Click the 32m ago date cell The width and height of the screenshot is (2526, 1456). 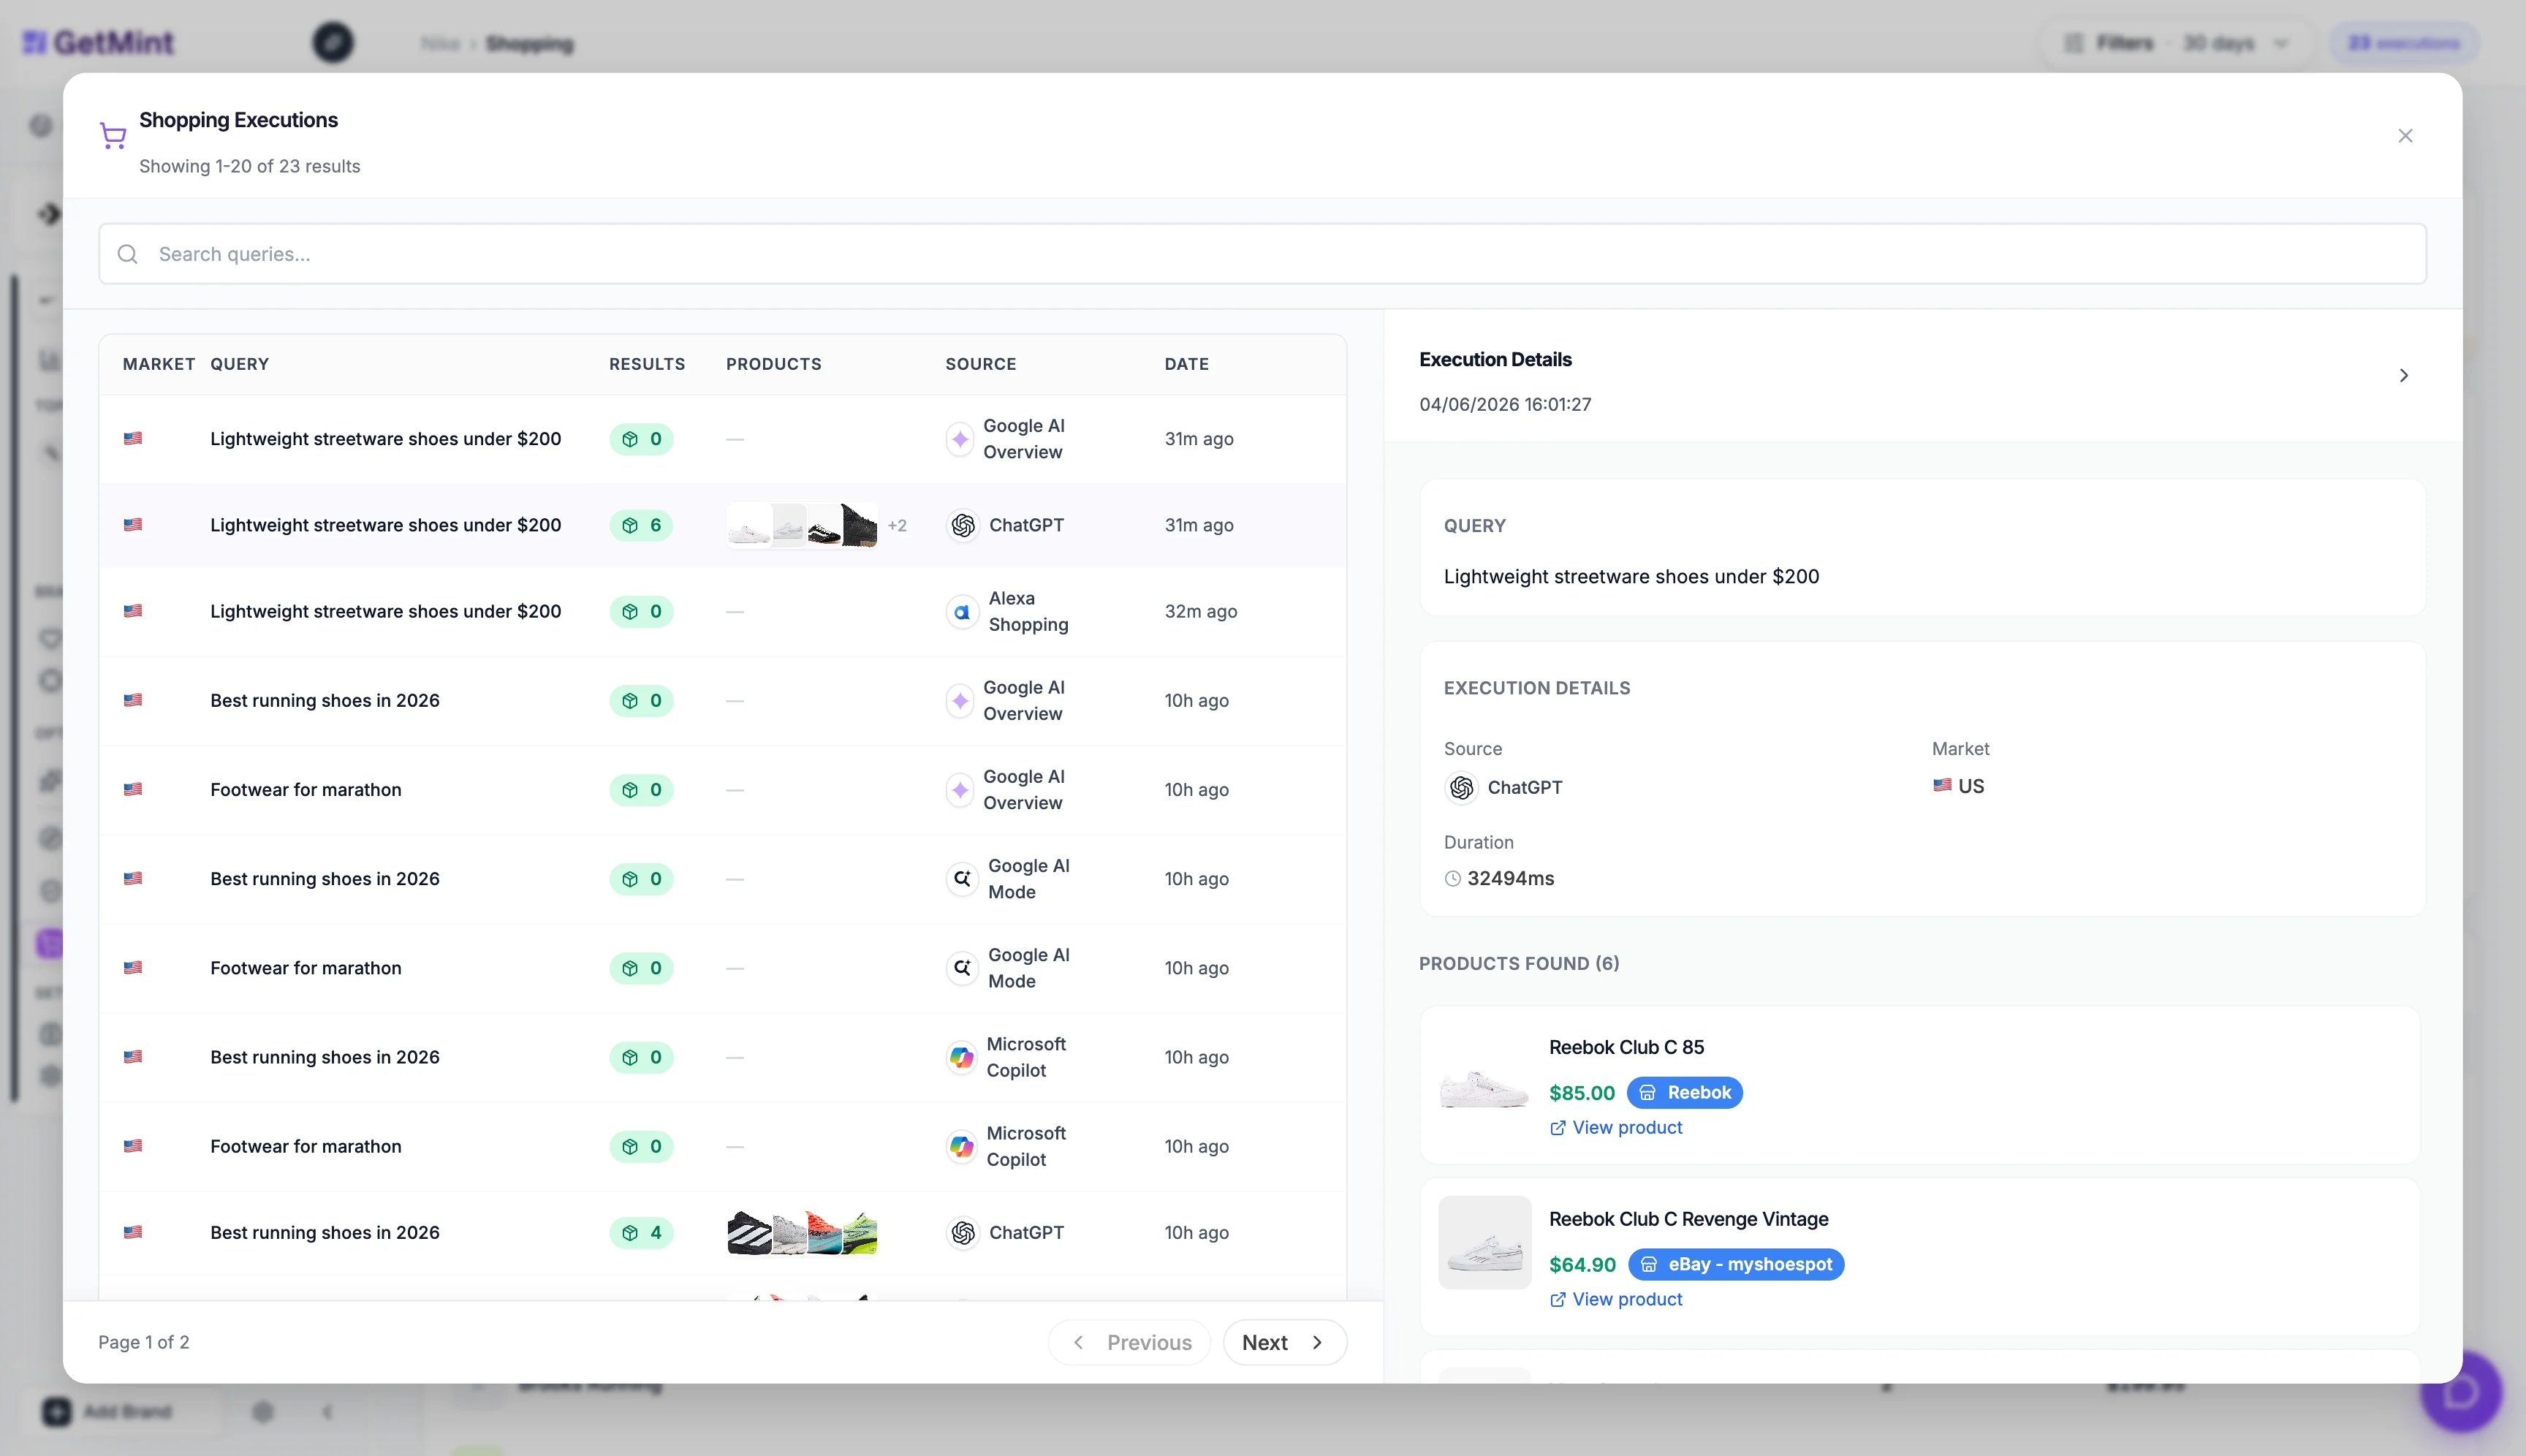pos(1201,611)
